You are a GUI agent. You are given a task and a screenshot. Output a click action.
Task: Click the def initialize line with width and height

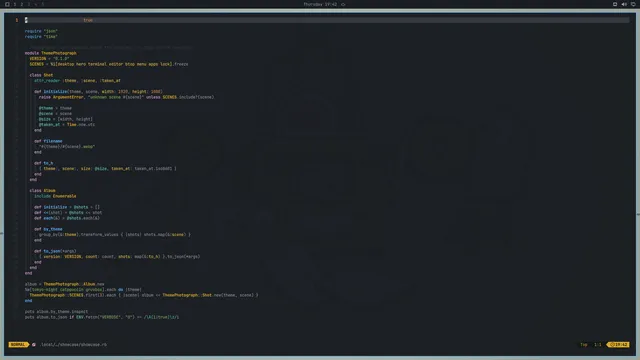click(x=98, y=91)
